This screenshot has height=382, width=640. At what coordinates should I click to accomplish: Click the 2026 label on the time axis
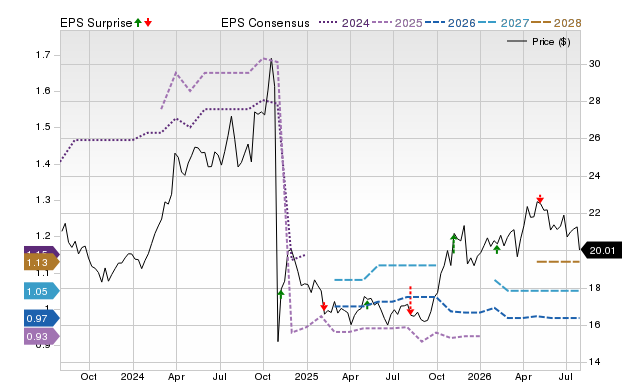pos(479,376)
